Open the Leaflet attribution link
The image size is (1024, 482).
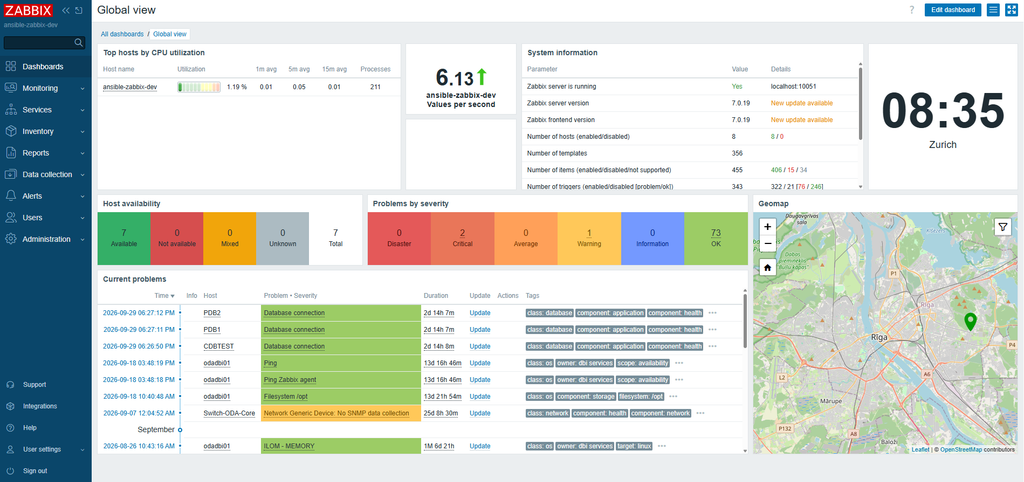(921, 450)
